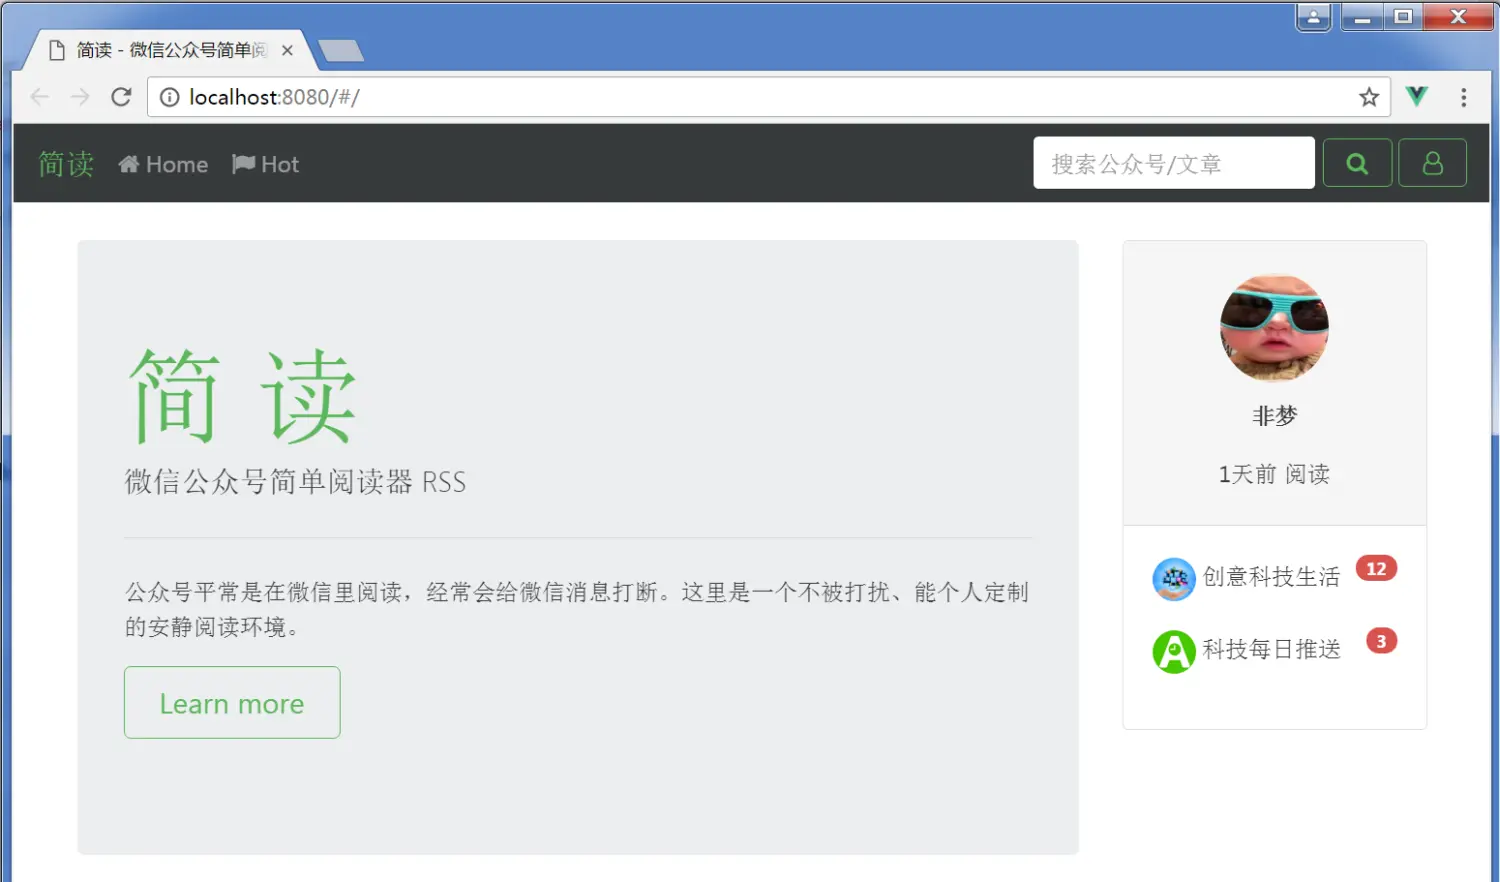Open 创意科技生活 subscription
Image resolution: width=1500 pixels, height=882 pixels.
click(1271, 577)
